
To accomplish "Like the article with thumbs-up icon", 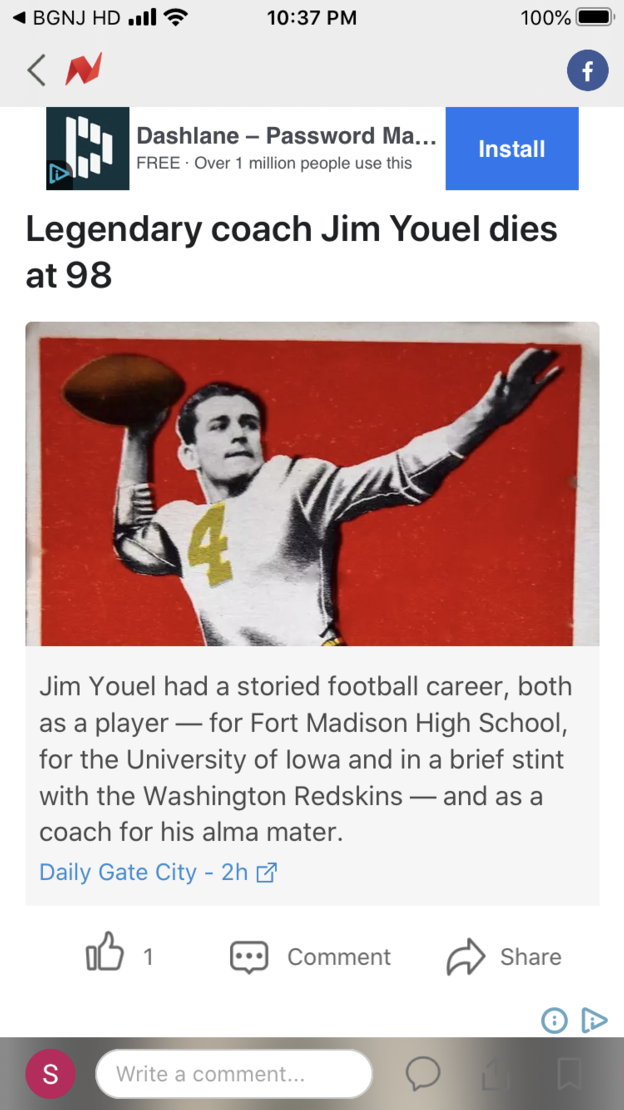I will [105, 956].
